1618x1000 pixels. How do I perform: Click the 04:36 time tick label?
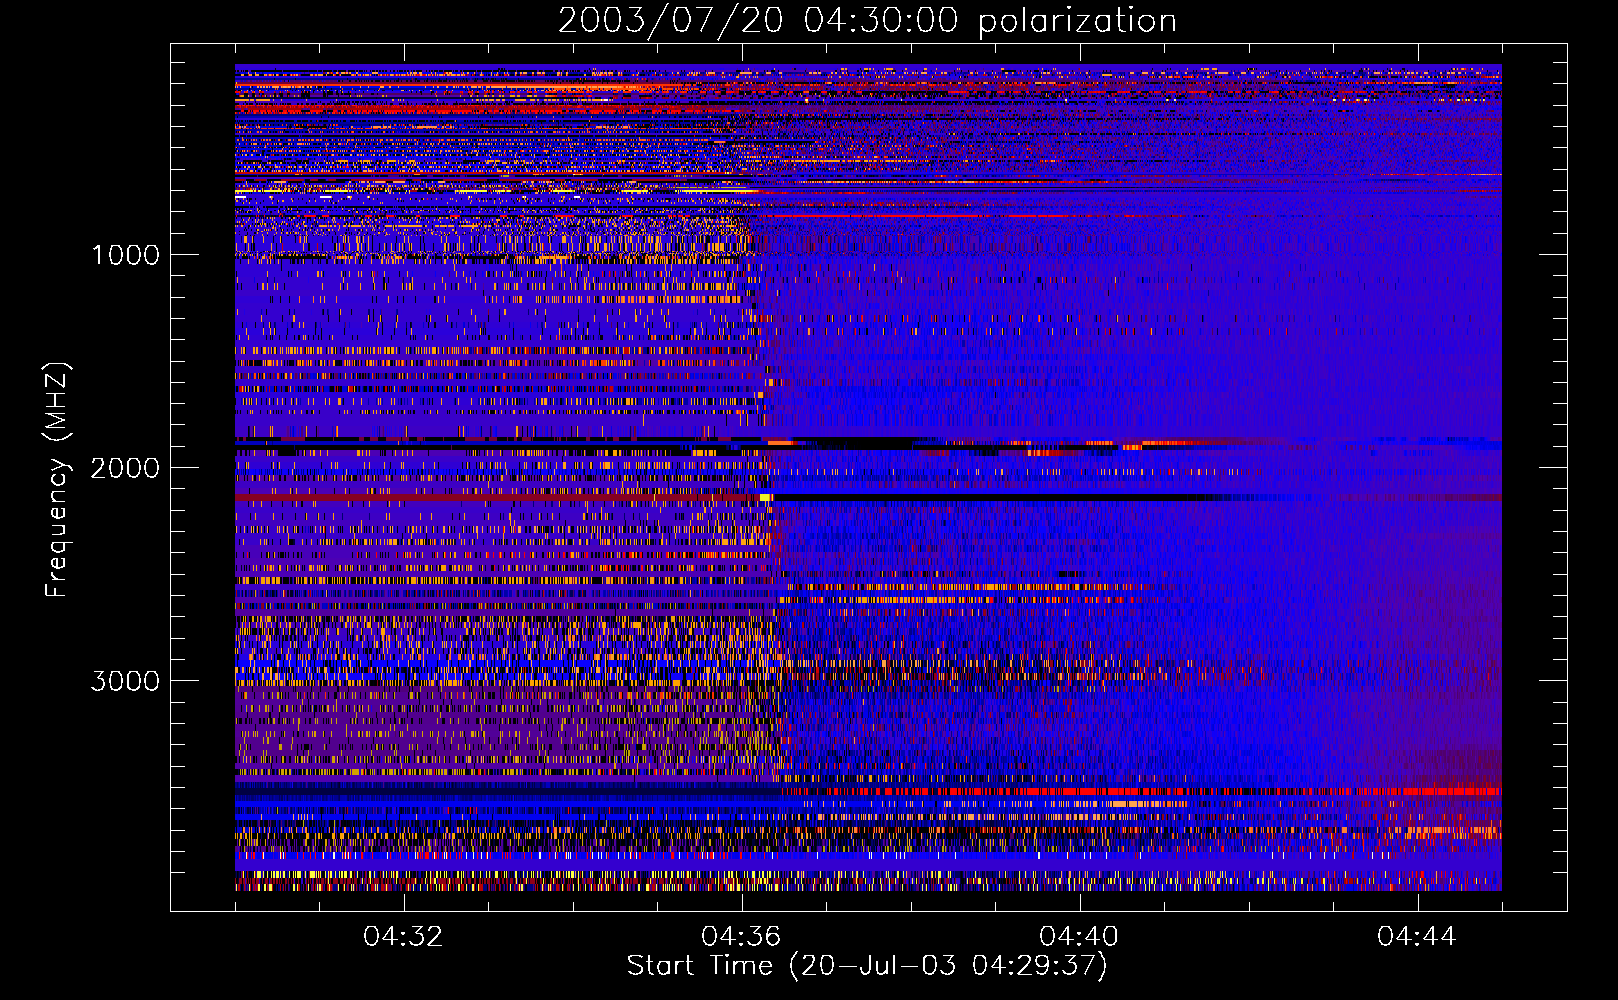pyautogui.click(x=742, y=937)
